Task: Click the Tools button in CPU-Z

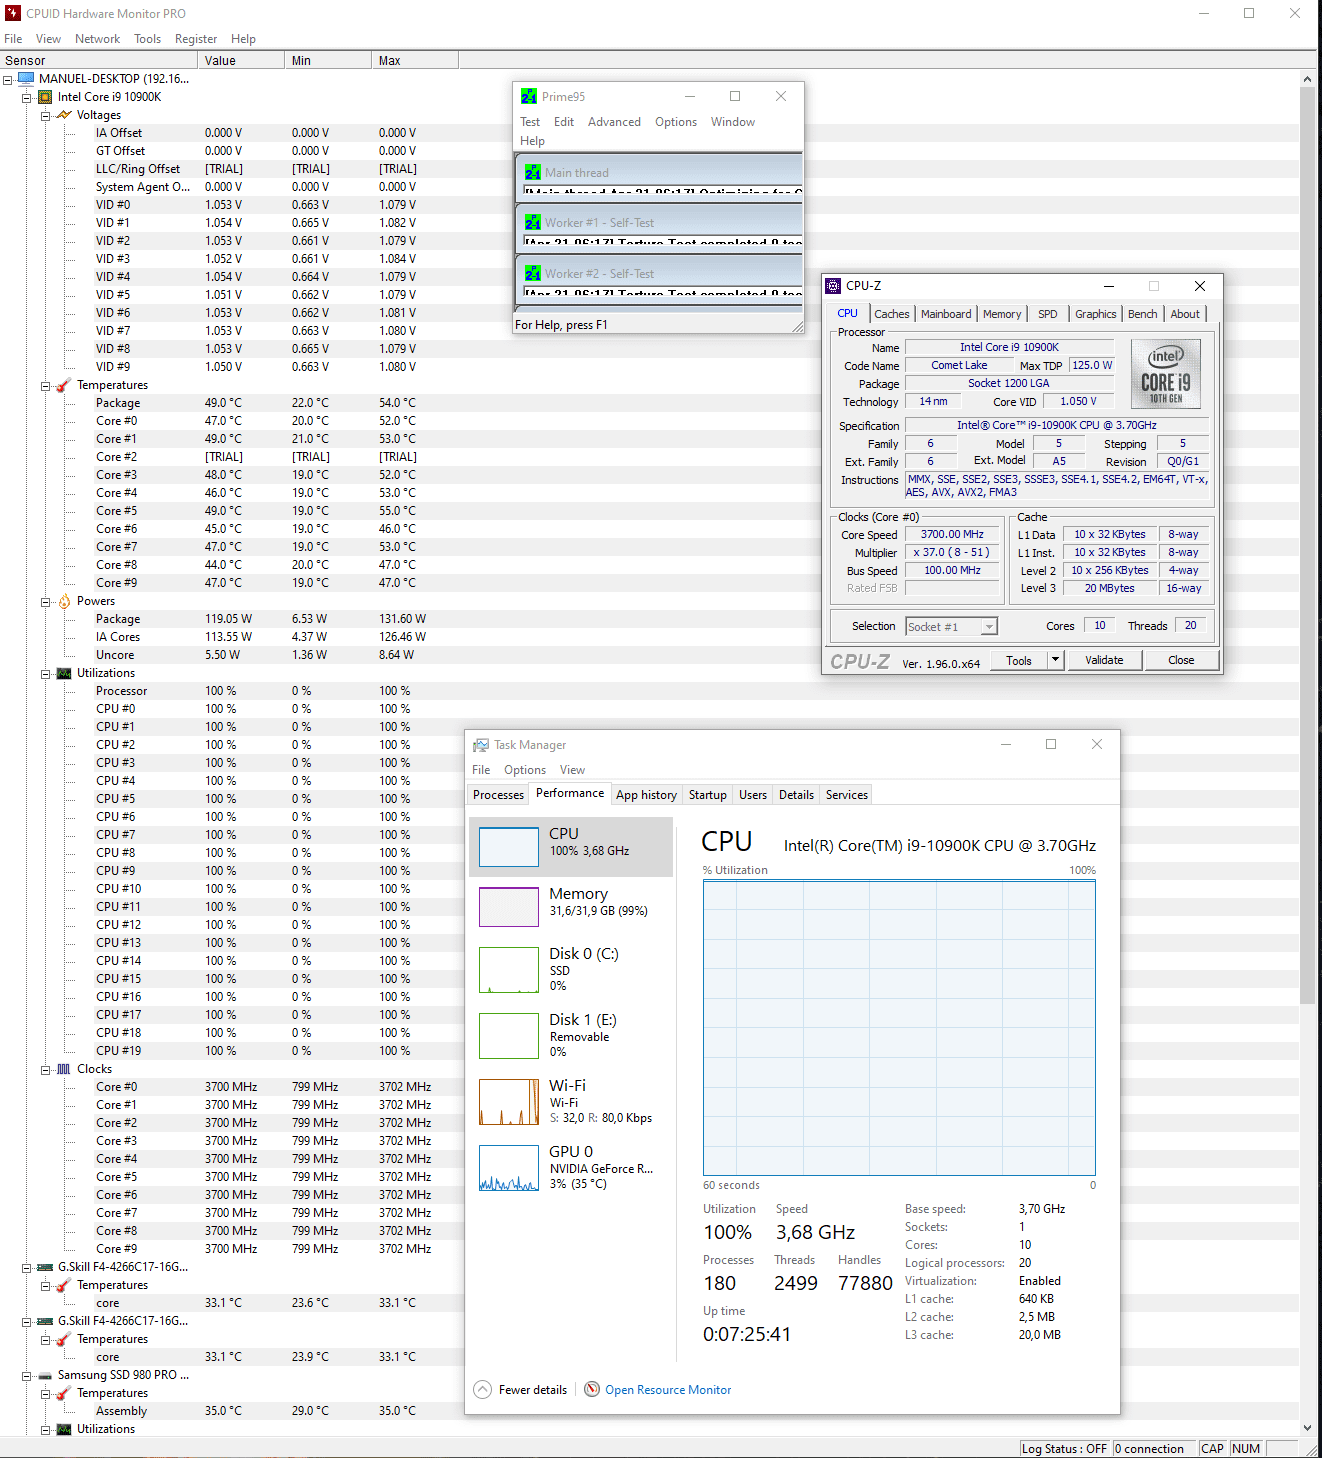Action: point(1019,660)
